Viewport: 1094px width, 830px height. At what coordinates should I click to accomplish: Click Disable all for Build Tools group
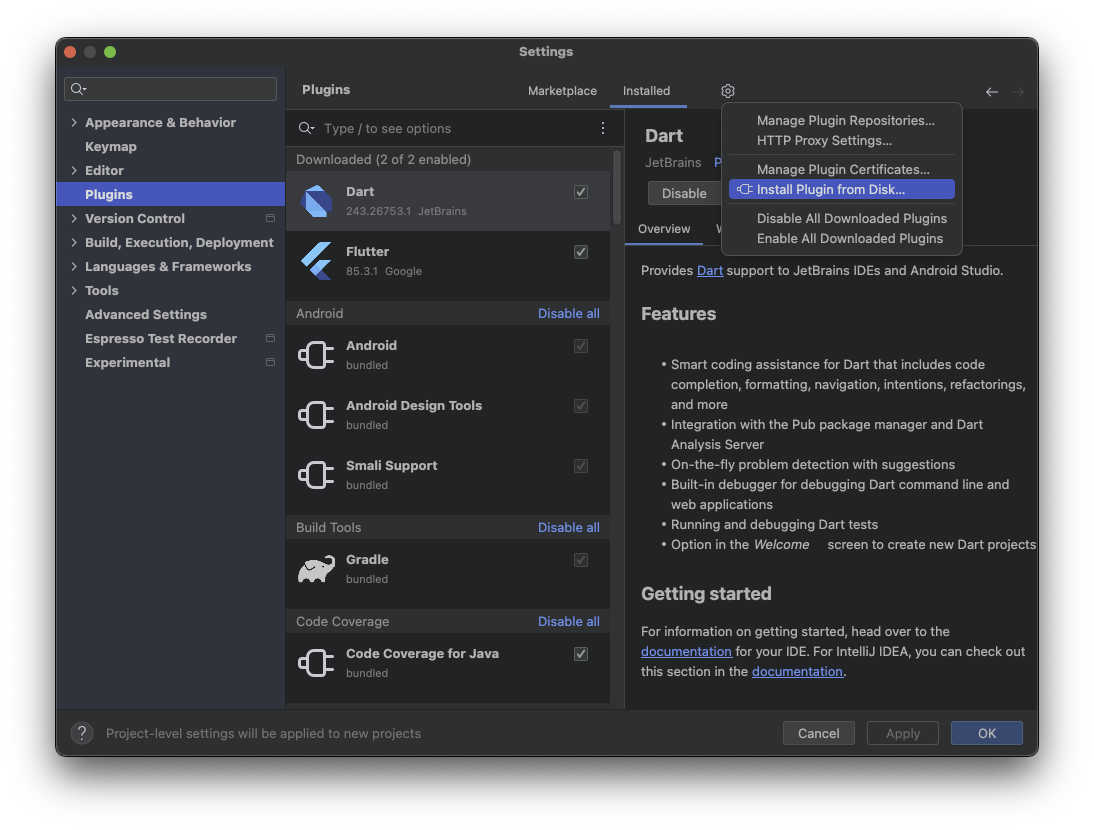(x=569, y=528)
